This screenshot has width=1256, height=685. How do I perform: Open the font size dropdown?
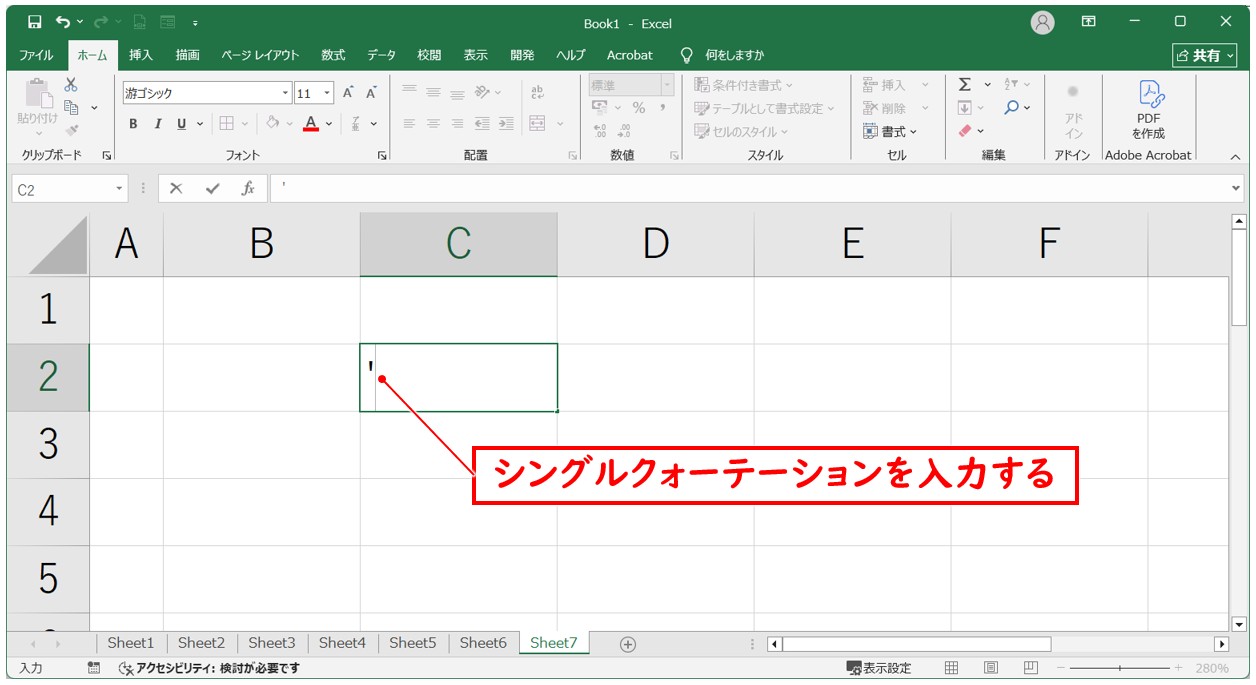328,93
